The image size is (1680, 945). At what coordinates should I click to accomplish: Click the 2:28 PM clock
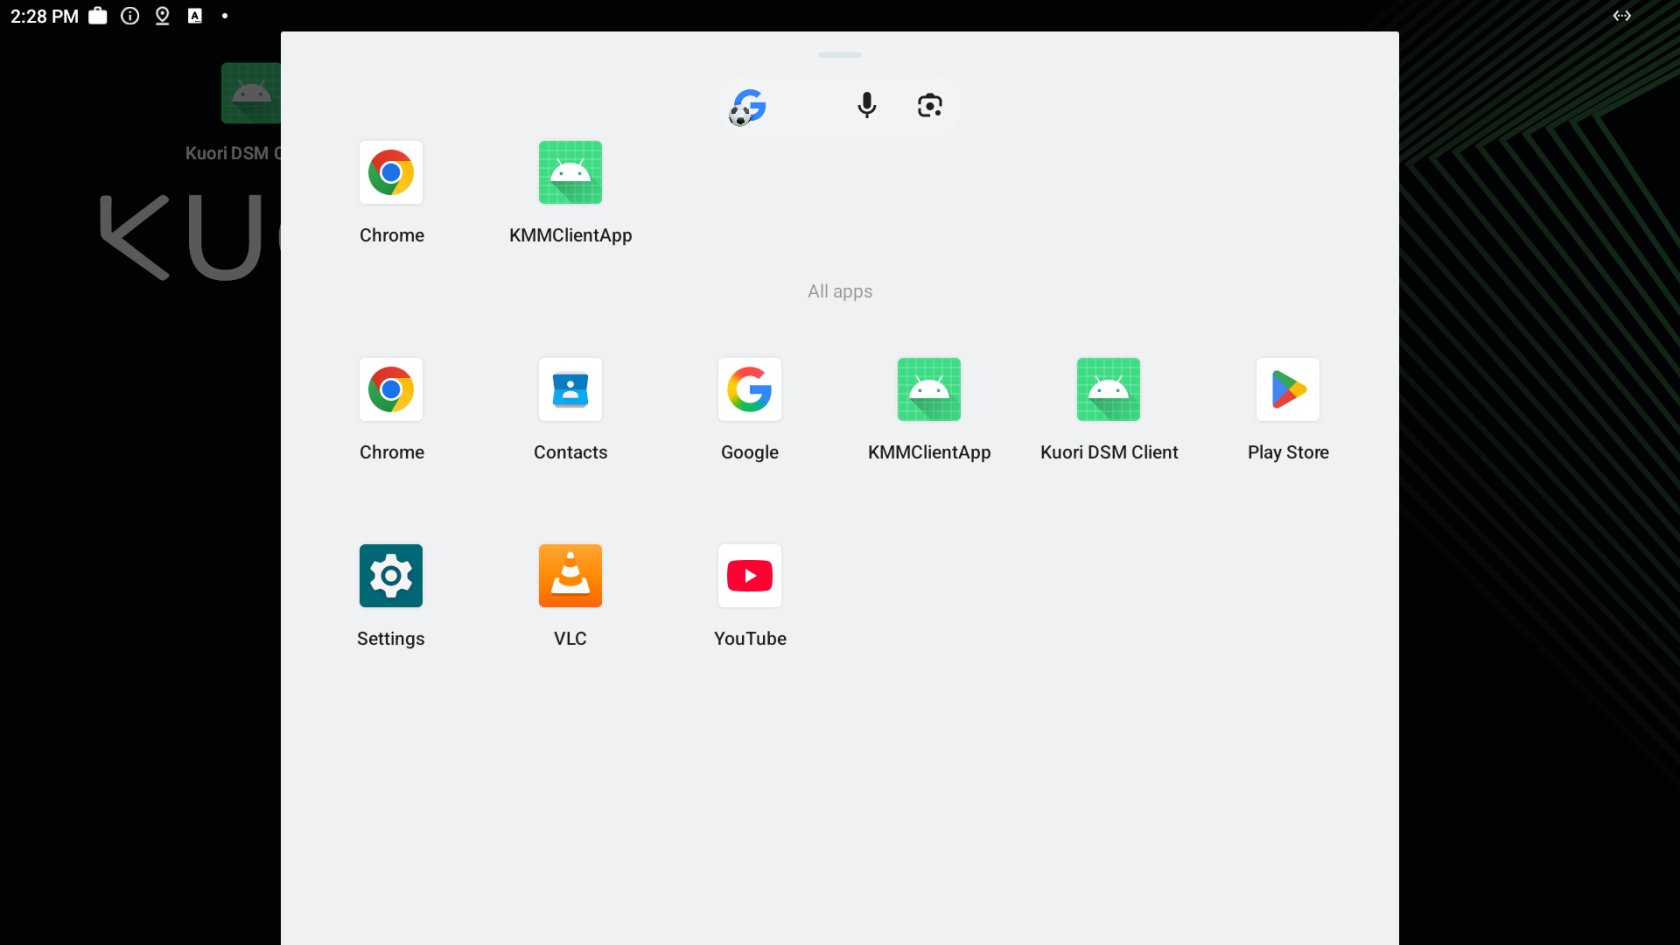pyautogui.click(x=44, y=17)
